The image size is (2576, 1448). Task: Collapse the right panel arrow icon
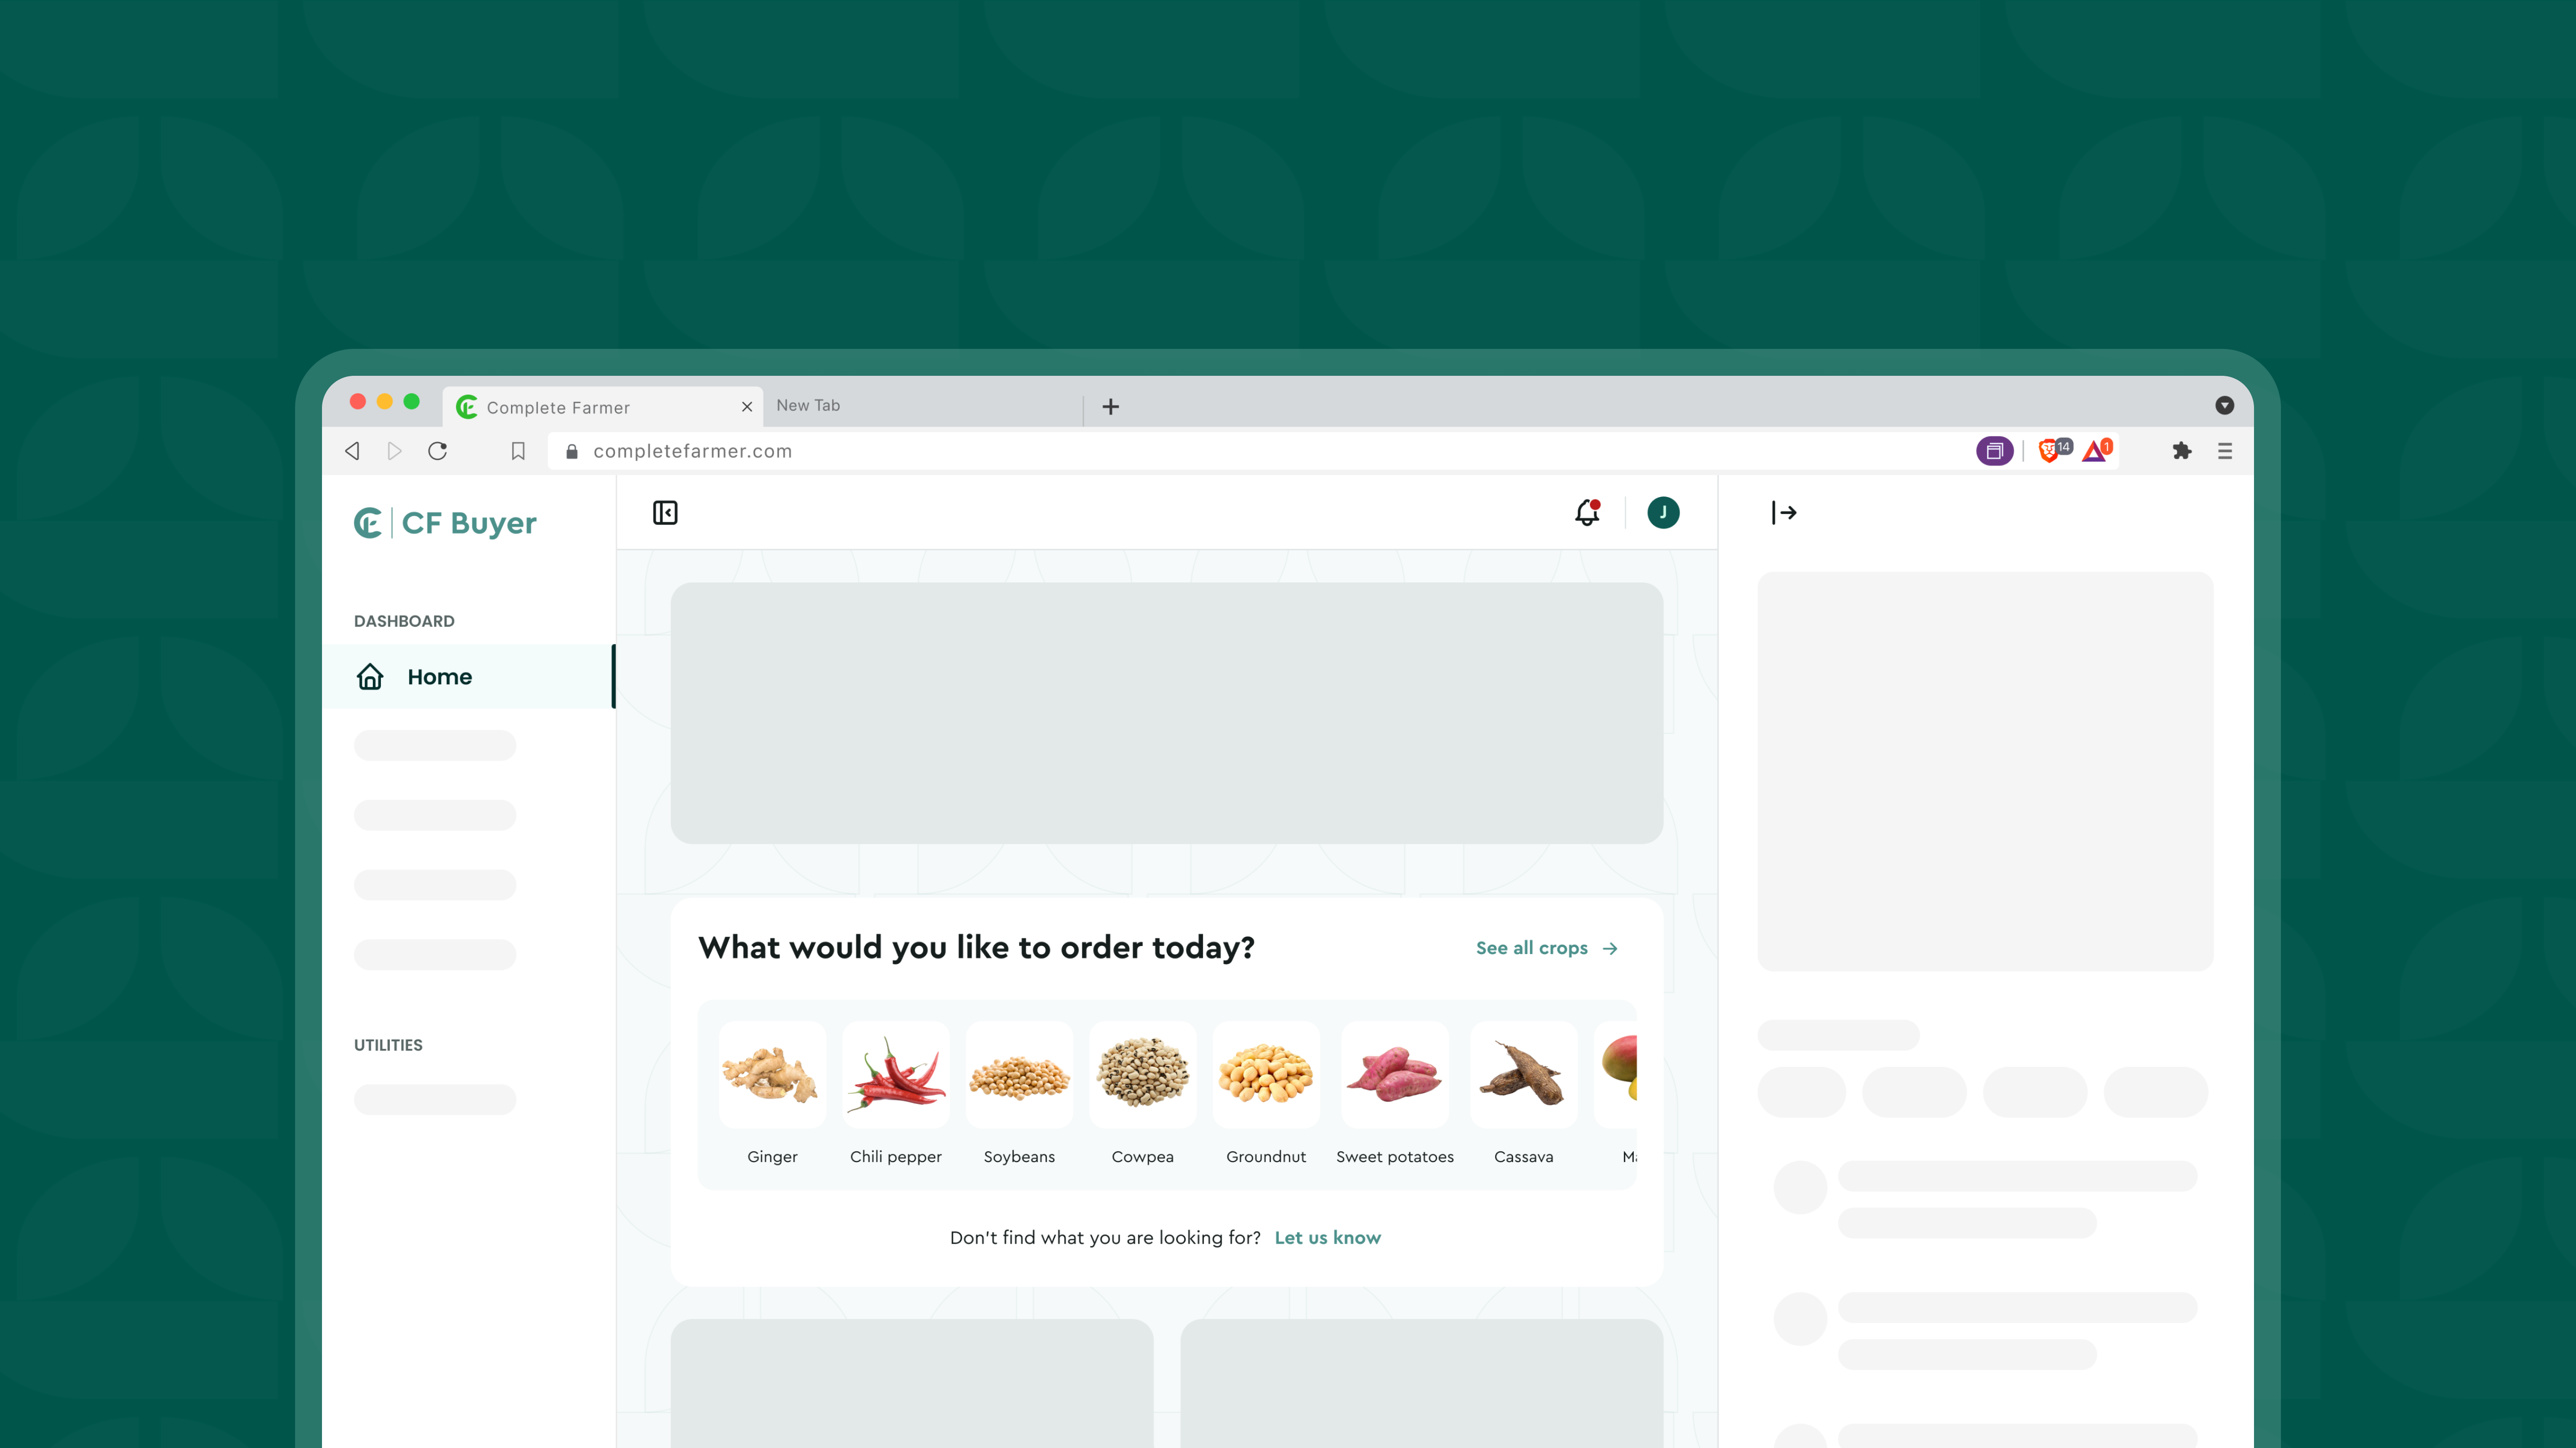1784,513
